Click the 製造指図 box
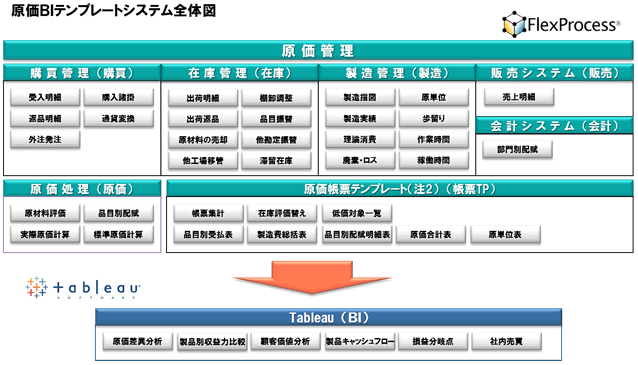 360,97
